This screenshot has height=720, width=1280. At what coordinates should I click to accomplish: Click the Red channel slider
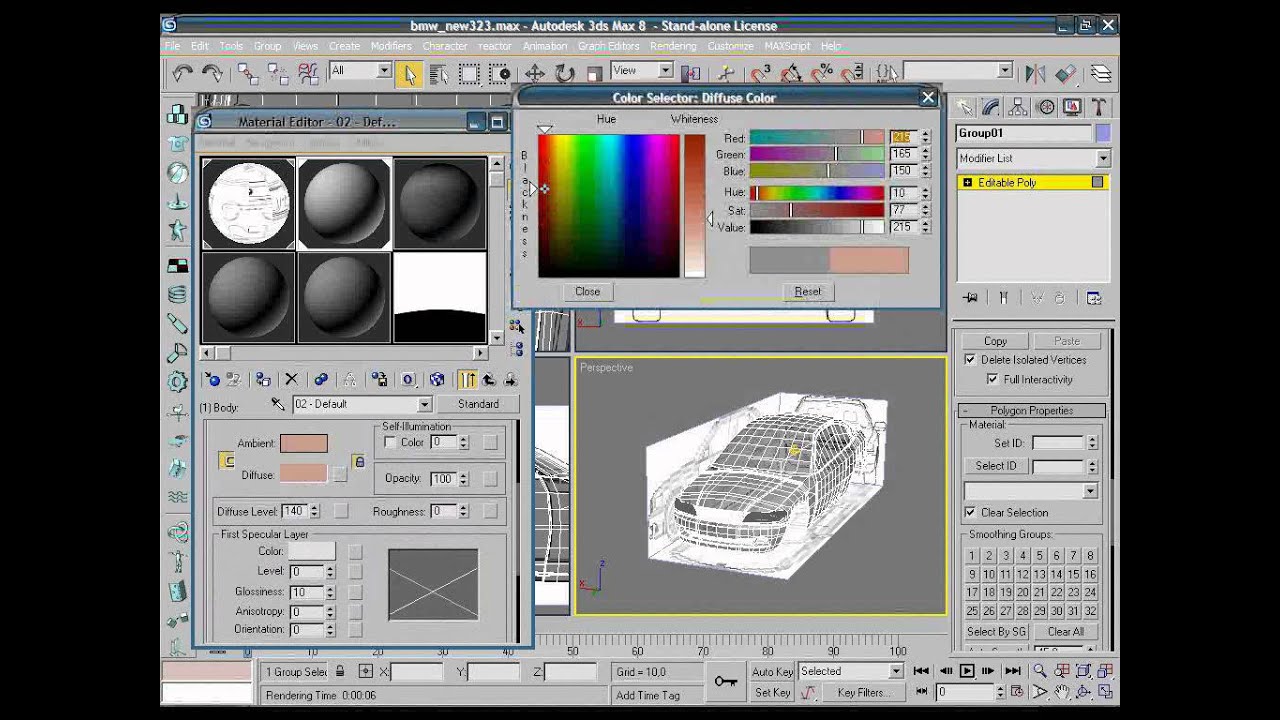[817, 138]
